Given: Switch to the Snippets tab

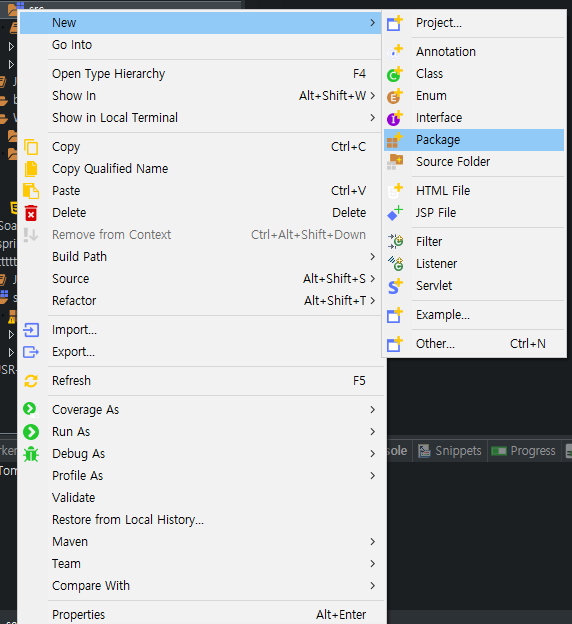Looking at the screenshot, I should tap(450, 451).
